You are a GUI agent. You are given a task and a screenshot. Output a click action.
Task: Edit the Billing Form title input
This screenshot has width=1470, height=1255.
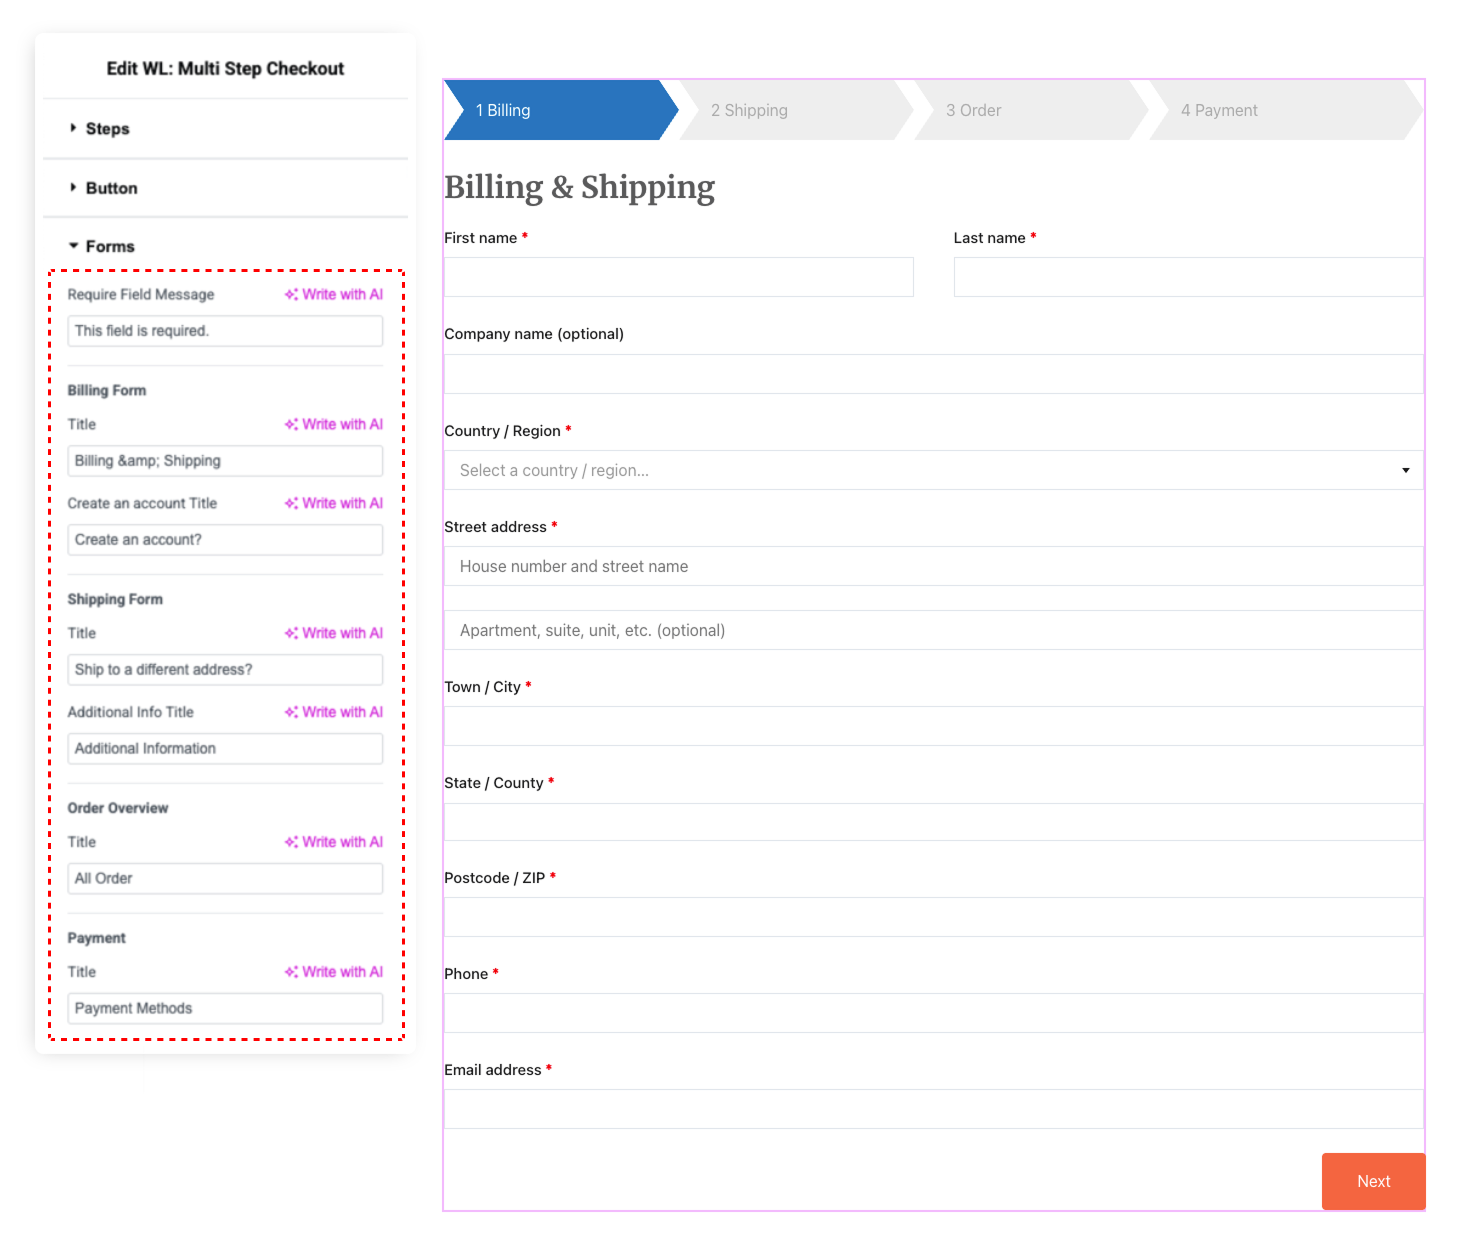coord(224,460)
